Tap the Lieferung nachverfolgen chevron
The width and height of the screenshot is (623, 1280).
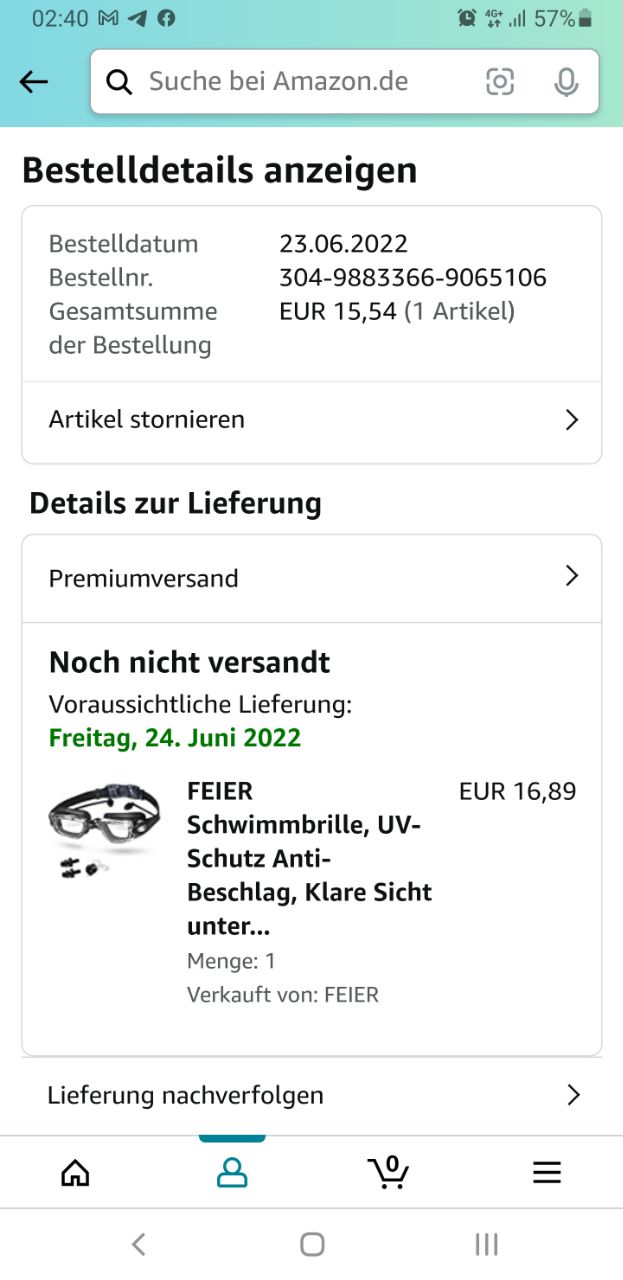573,1095
